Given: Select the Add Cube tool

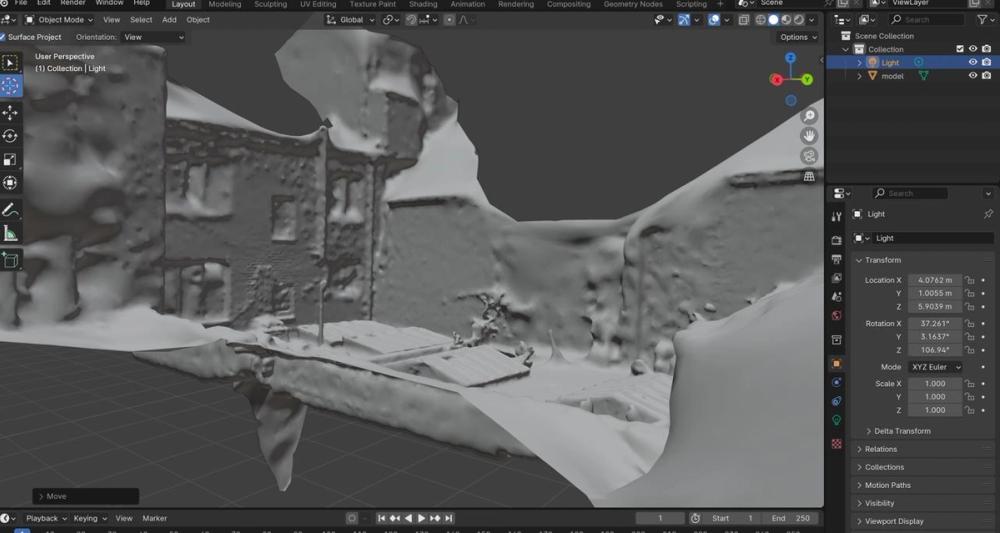Looking at the screenshot, I should (10, 260).
